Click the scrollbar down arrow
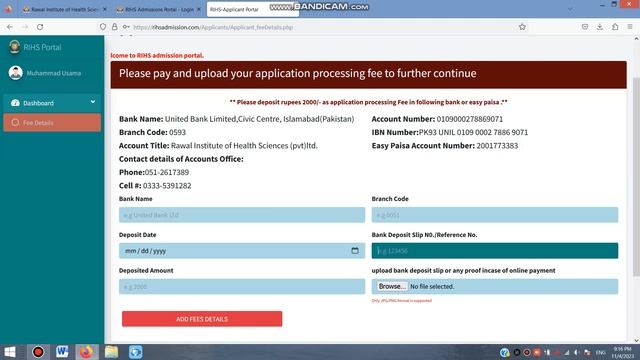The image size is (640, 360). 636,340
